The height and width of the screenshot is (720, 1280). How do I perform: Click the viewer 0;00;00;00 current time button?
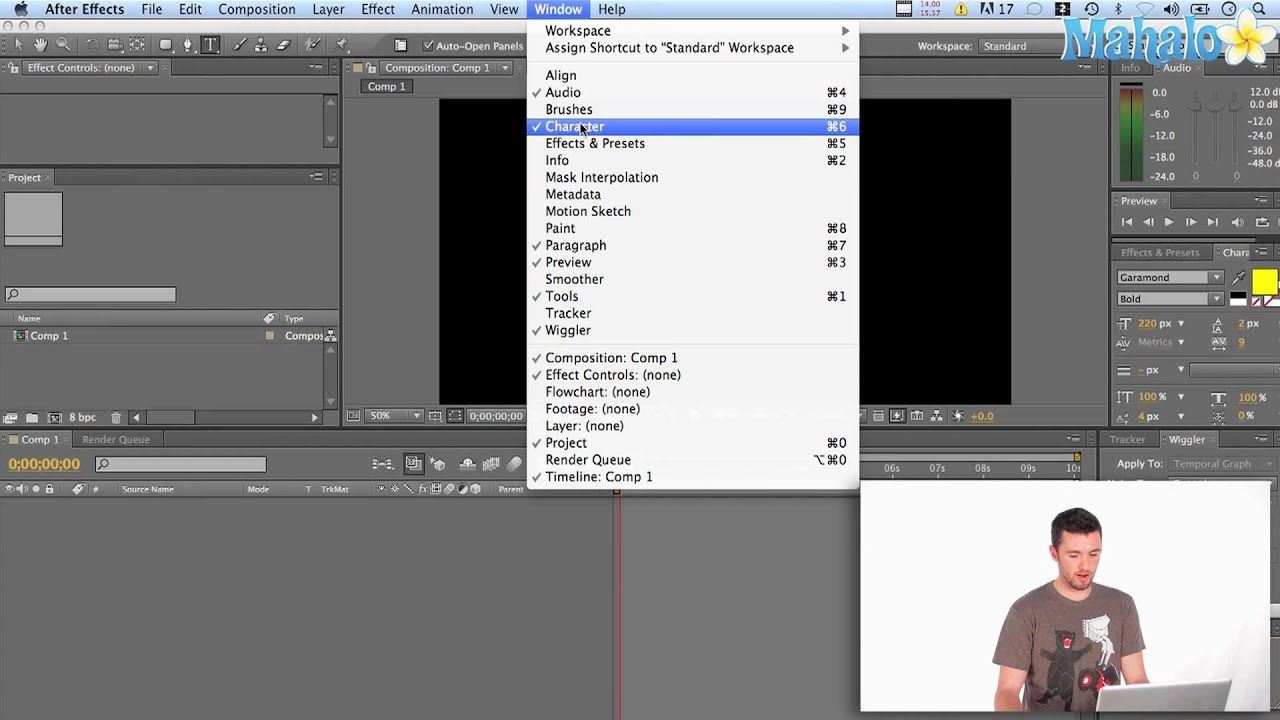point(496,416)
